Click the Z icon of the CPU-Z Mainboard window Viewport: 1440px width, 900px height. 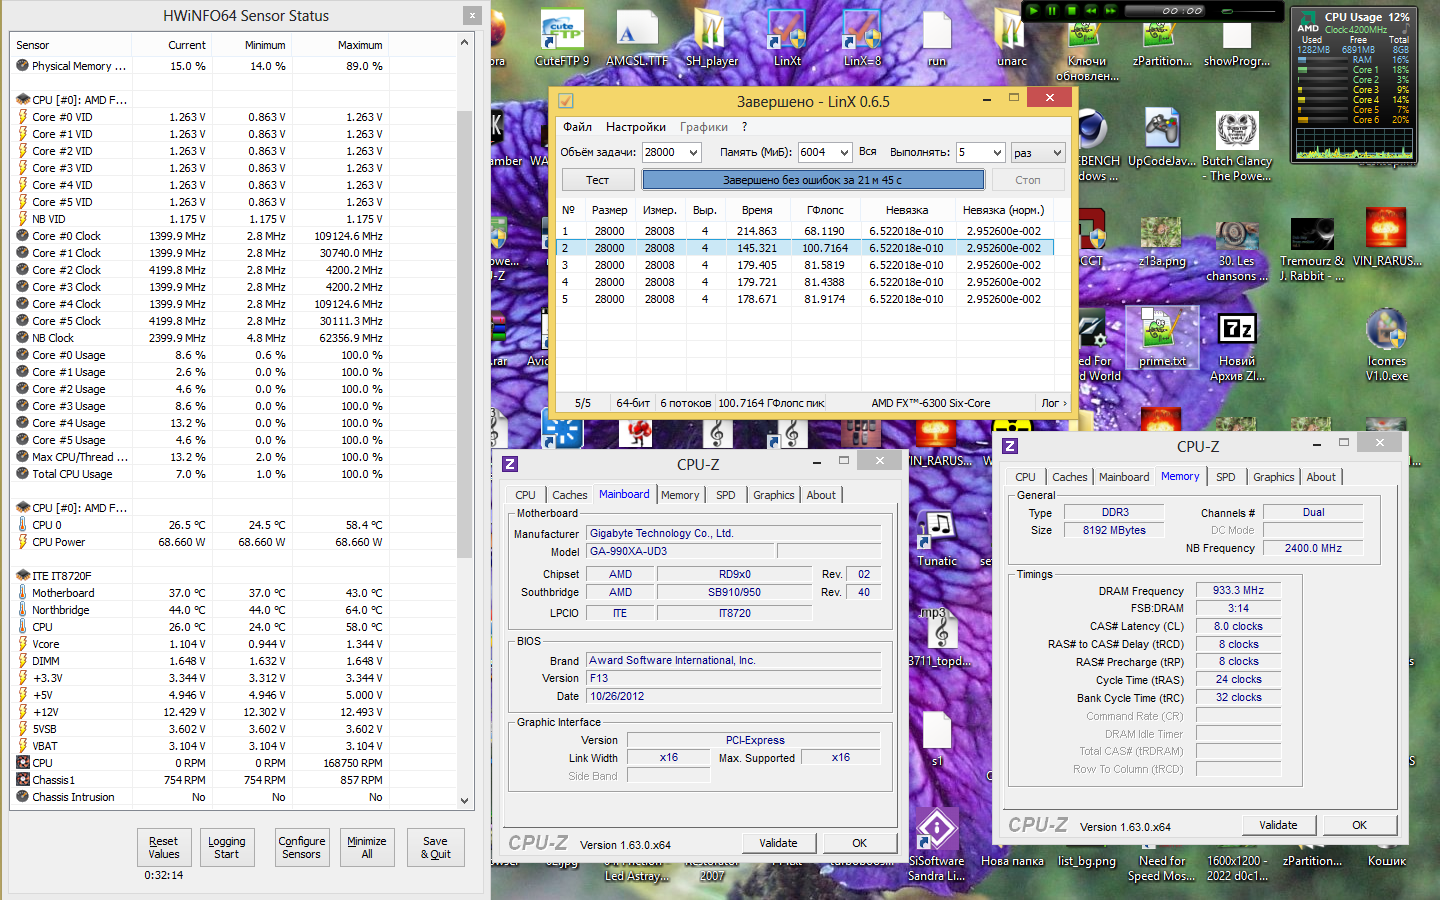pos(510,464)
